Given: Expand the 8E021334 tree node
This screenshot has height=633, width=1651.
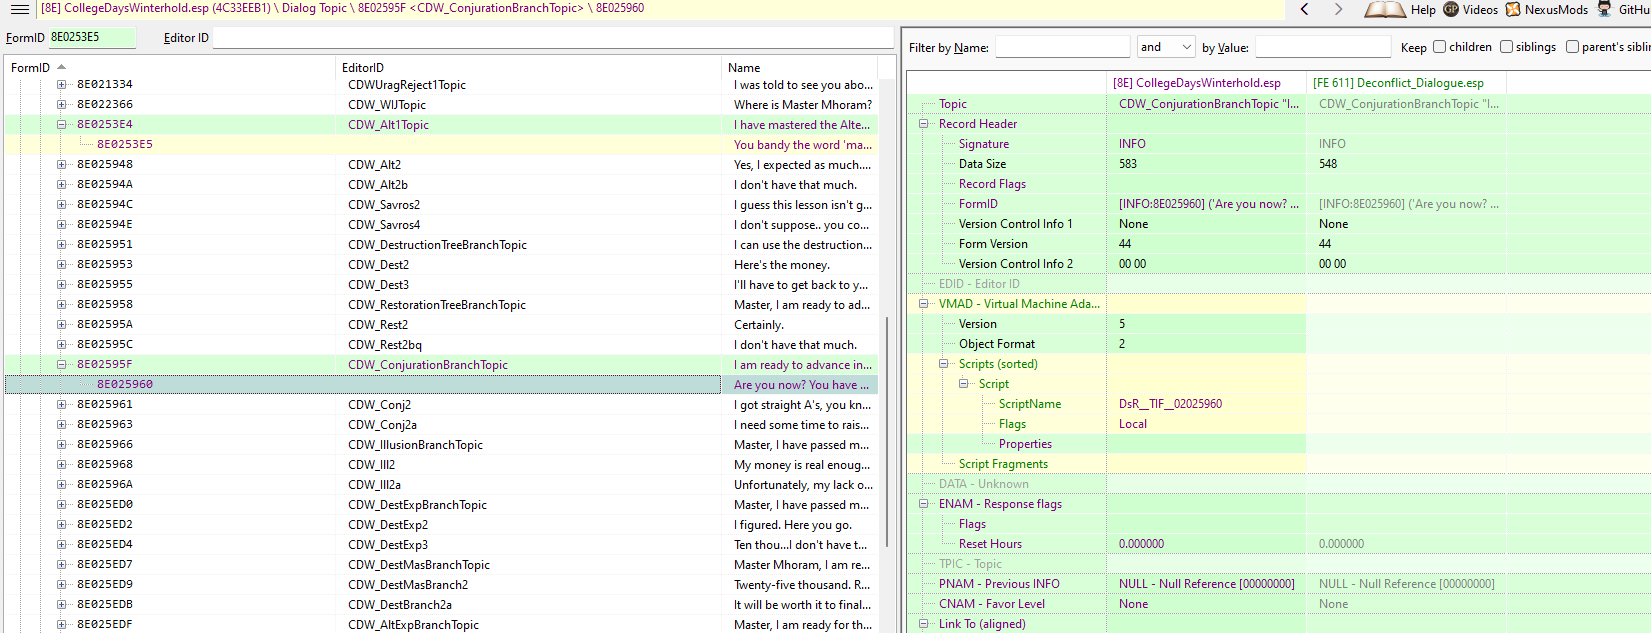Looking at the screenshot, I should (x=61, y=84).
